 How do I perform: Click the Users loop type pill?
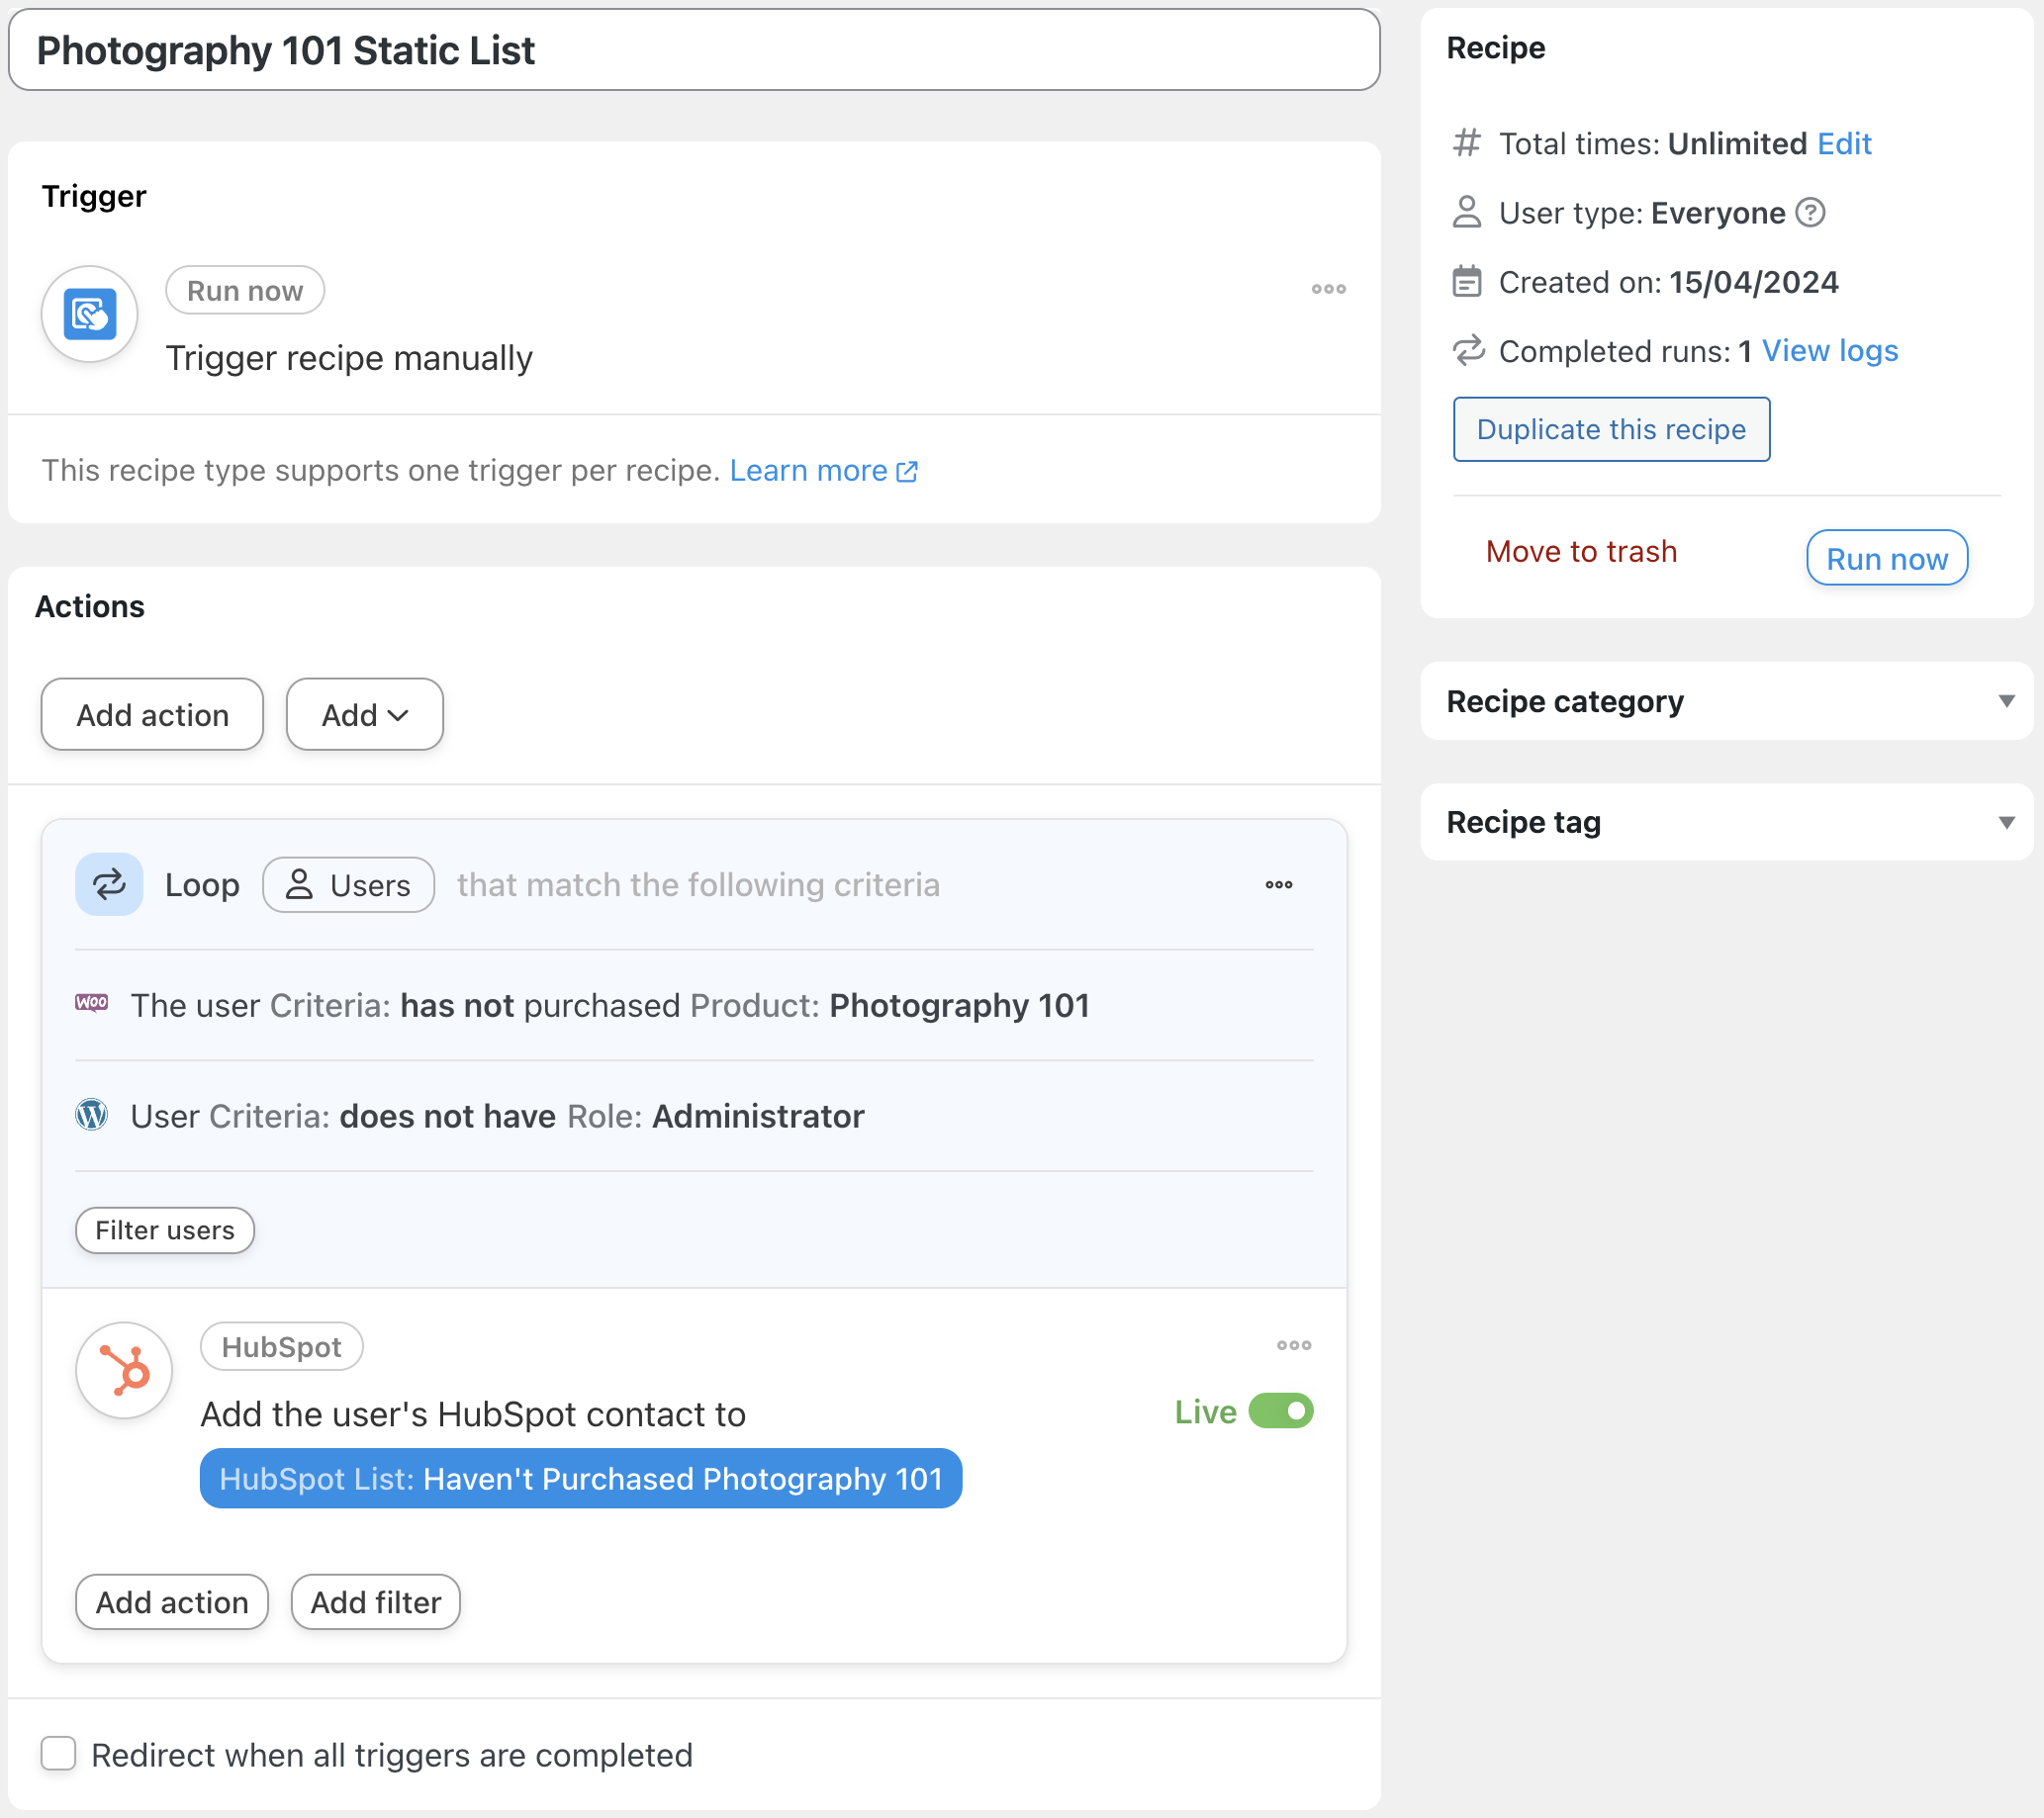348,885
